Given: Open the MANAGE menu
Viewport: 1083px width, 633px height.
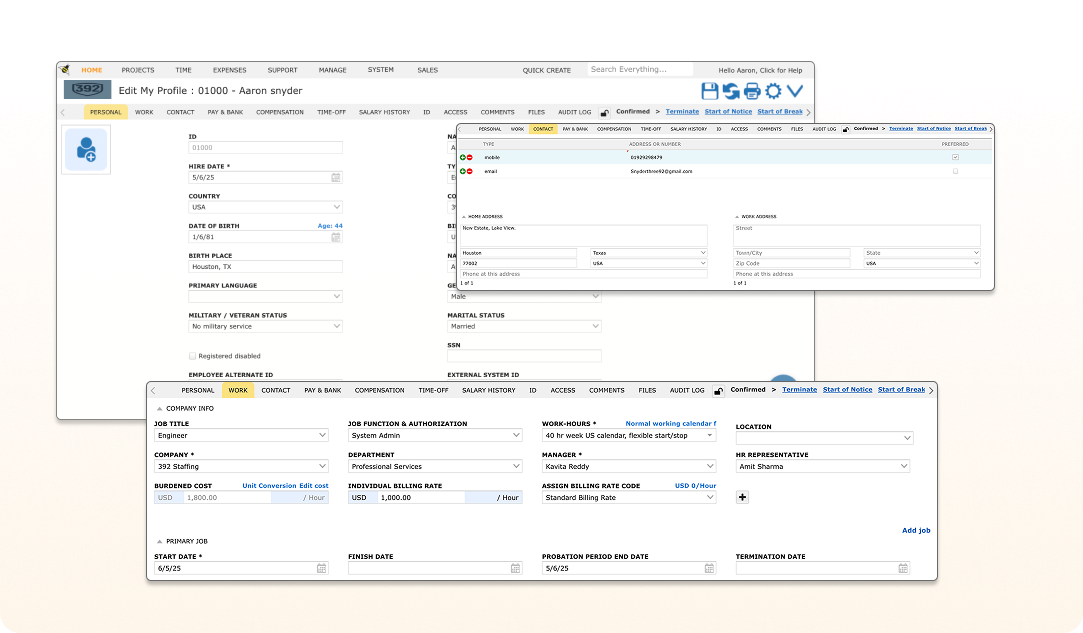Looking at the screenshot, I should coord(332,70).
